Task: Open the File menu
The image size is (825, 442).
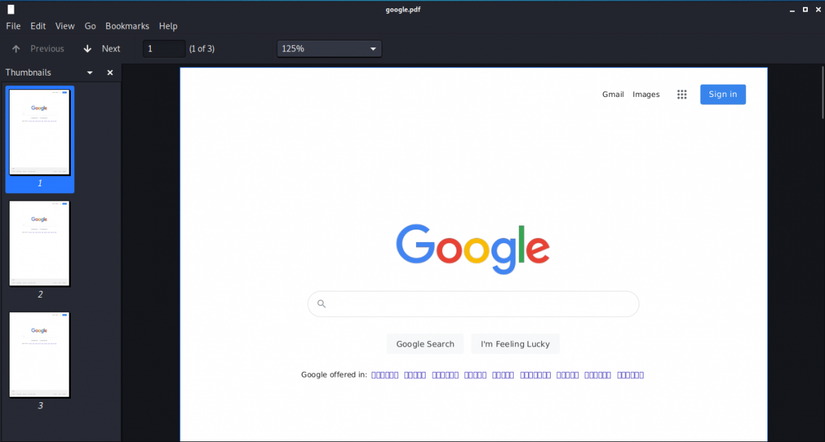Action: tap(13, 26)
